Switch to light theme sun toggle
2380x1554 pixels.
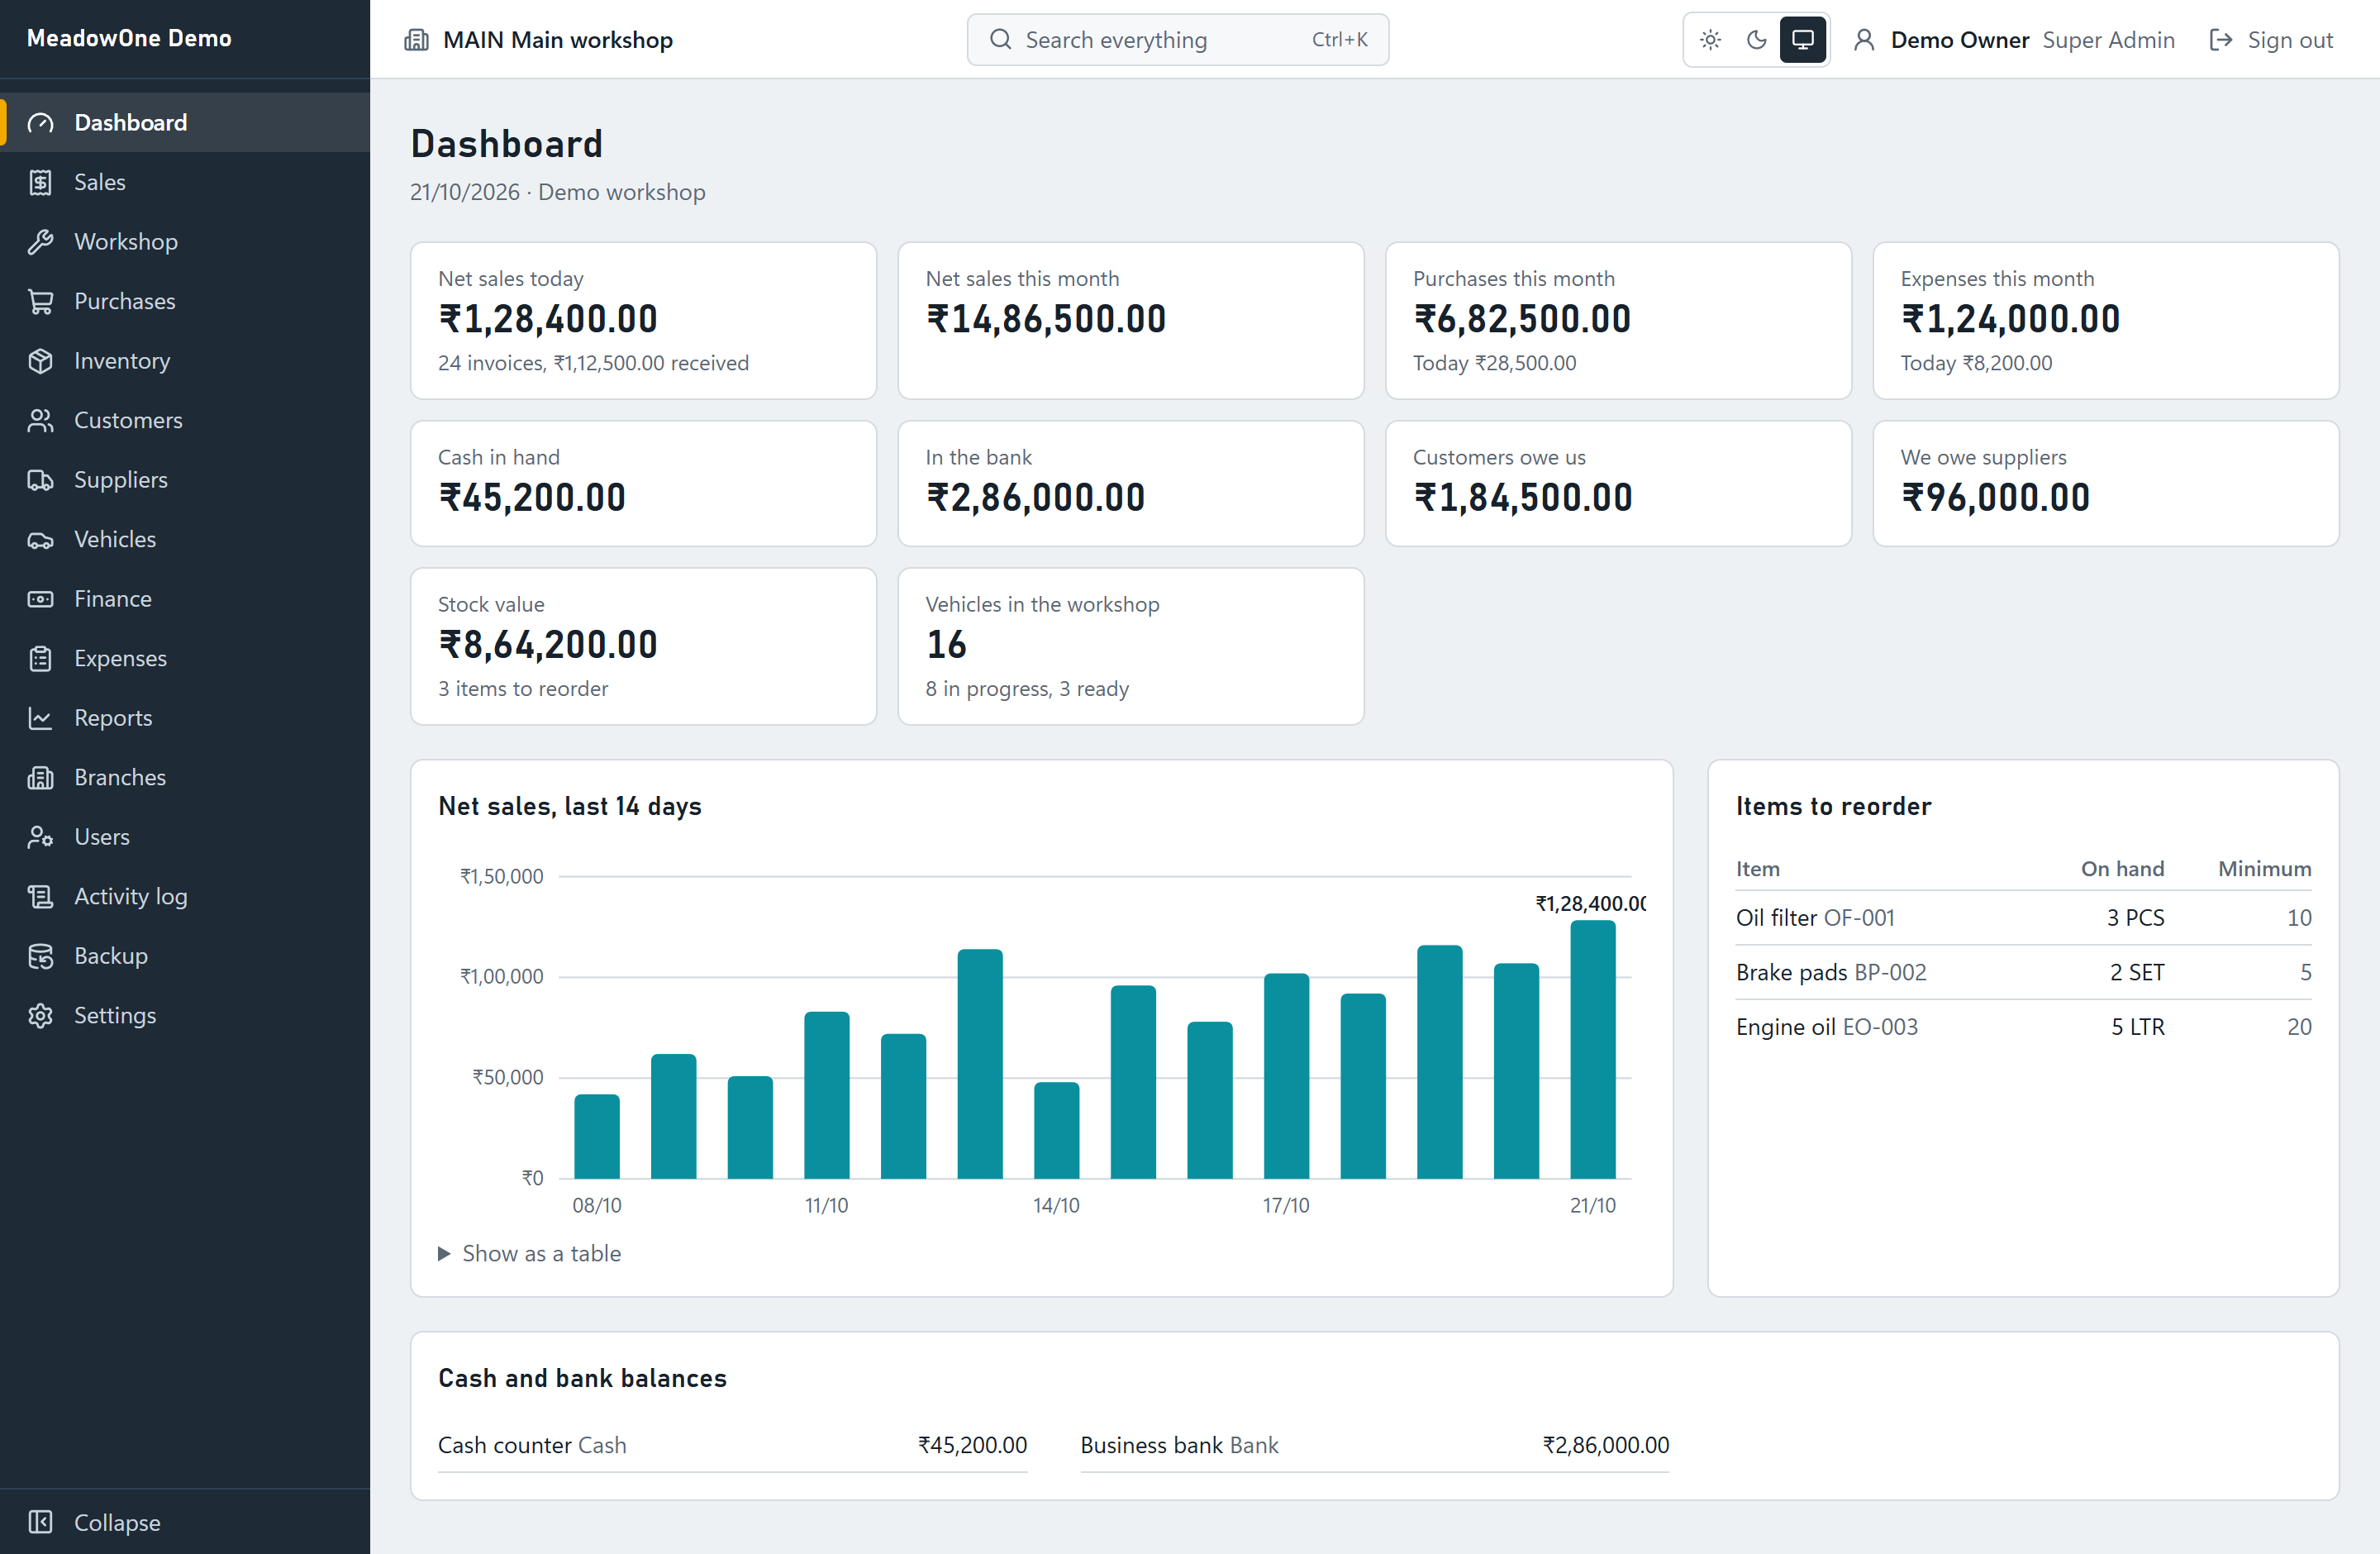tap(1710, 40)
